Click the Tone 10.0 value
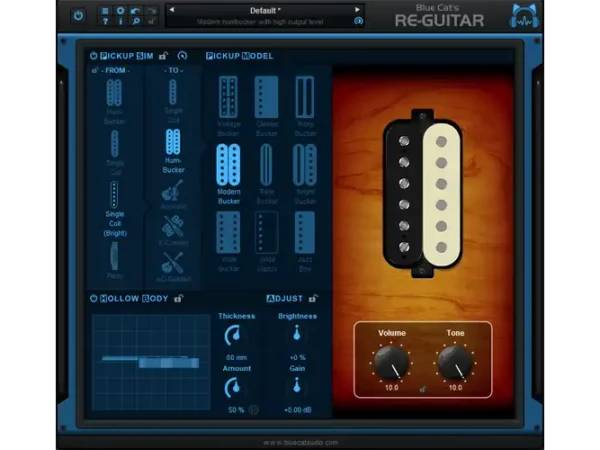This screenshot has height=450, width=600. click(x=455, y=388)
